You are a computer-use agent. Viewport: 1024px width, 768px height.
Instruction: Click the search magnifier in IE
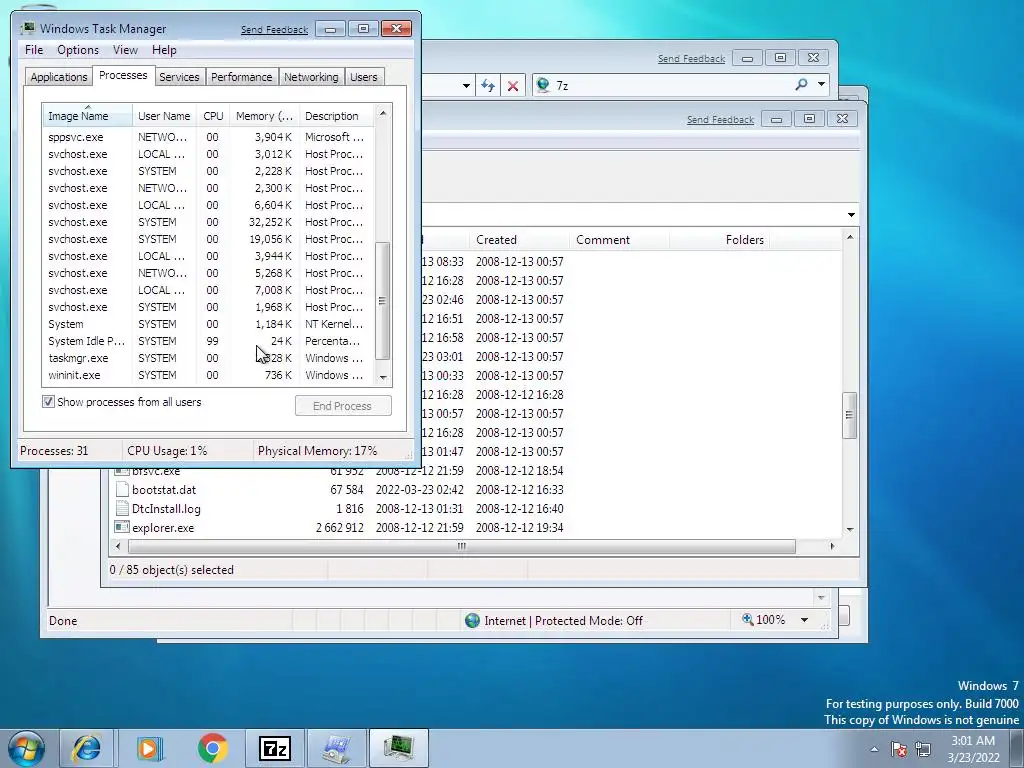click(801, 84)
